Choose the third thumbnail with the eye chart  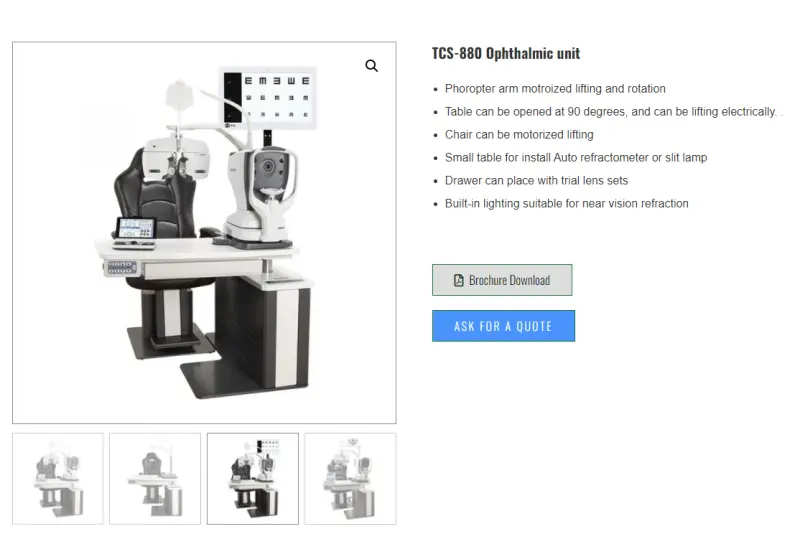253,479
